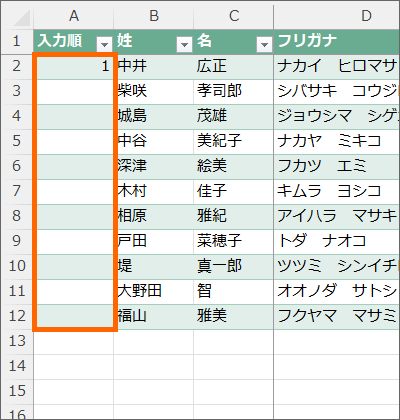Select column C header
The height and width of the screenshot is (420, 400).
tap(234, 16)
